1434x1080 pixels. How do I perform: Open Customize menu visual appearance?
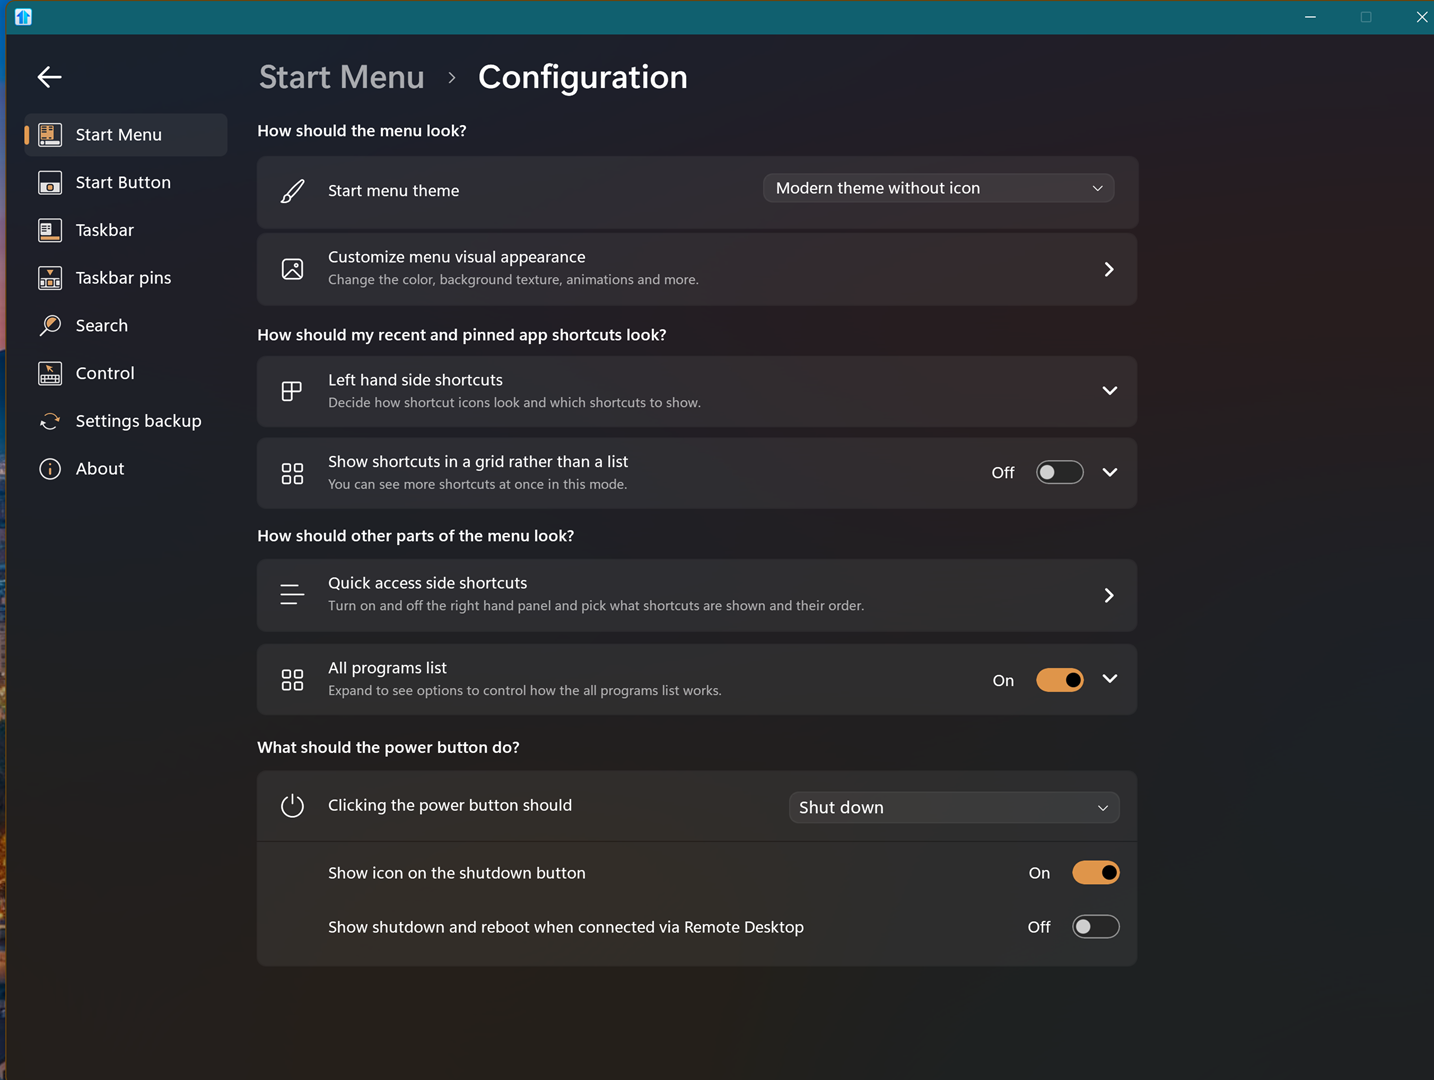pos(697,269)
